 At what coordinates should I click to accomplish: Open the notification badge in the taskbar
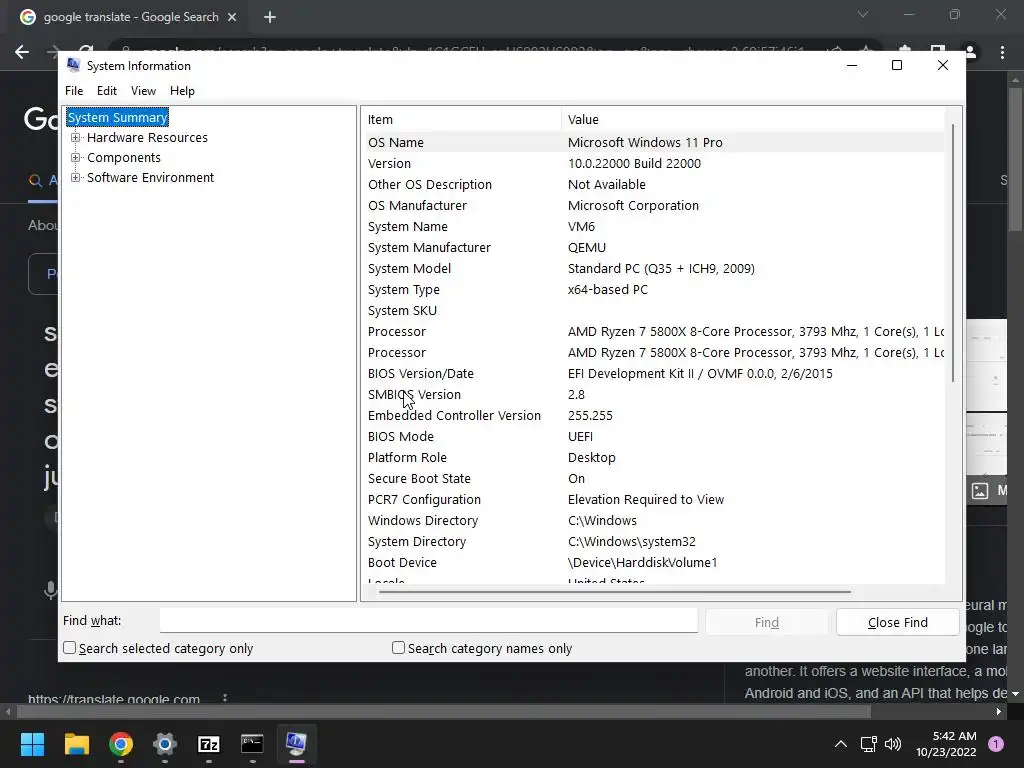[995, 744]
